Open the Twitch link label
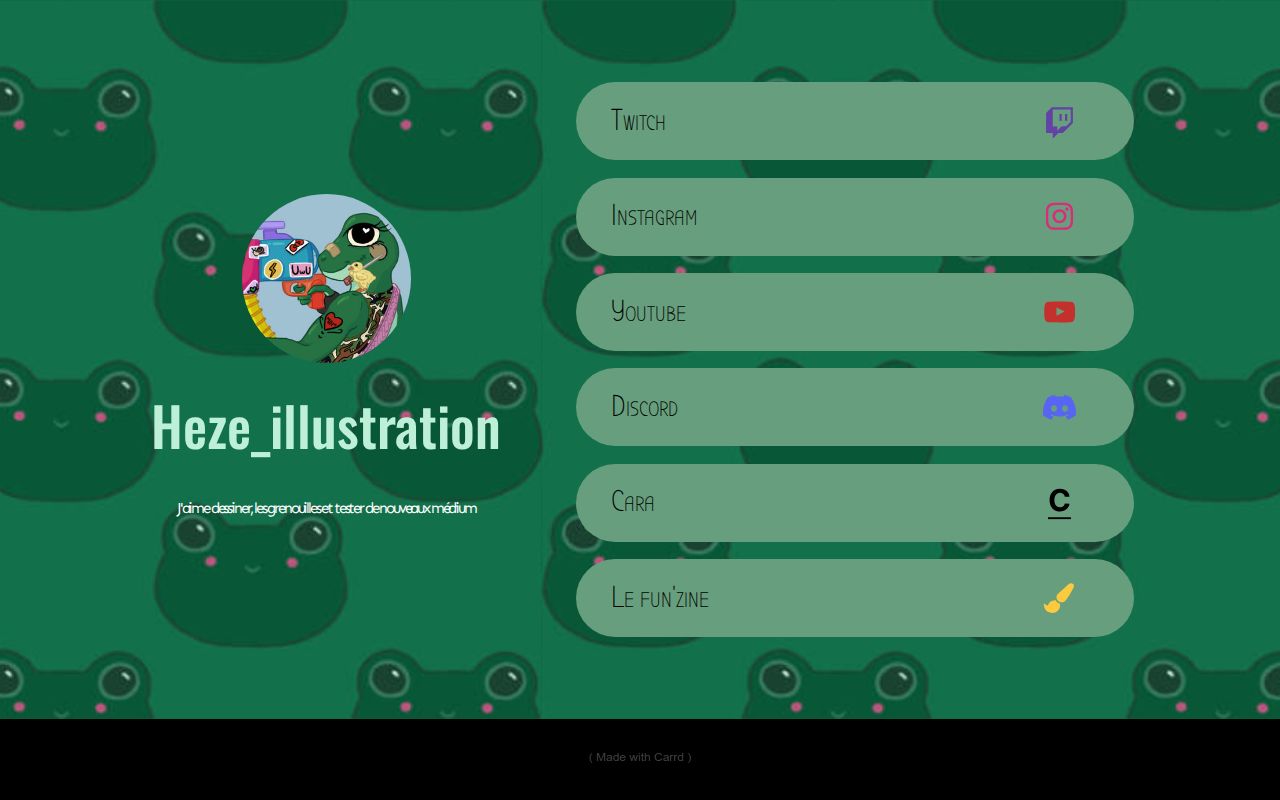This screenshot has width=1280, height=800. 638,121
